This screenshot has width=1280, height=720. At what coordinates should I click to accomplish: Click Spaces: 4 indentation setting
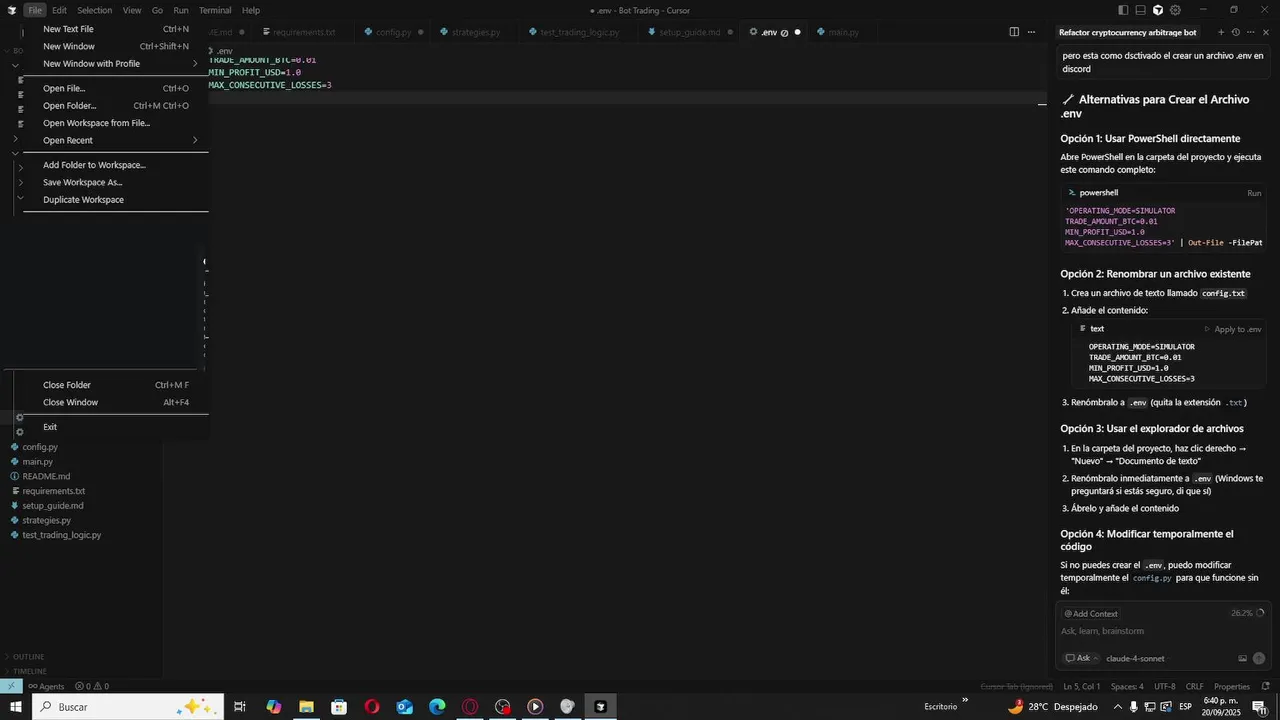1127,686
